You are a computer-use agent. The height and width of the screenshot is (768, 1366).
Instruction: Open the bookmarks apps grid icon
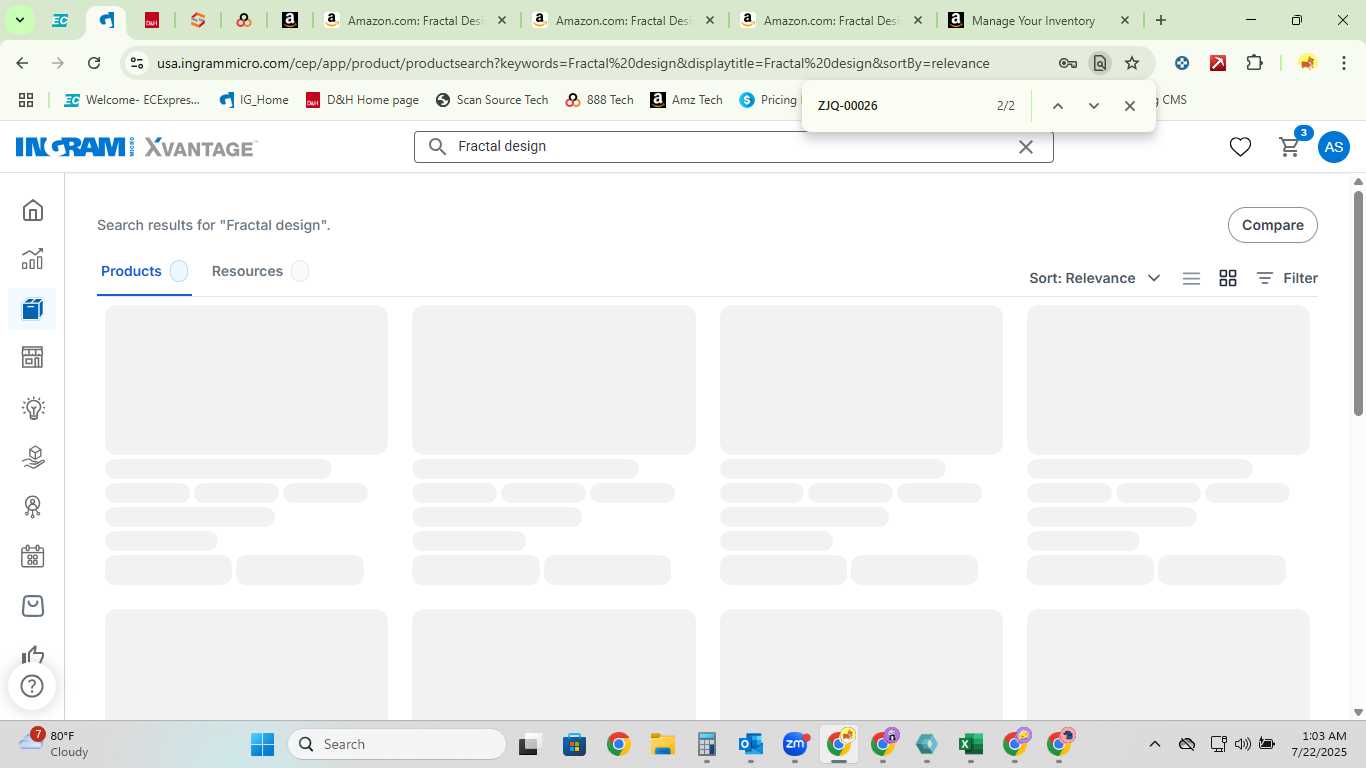click(x=26, y=100)
